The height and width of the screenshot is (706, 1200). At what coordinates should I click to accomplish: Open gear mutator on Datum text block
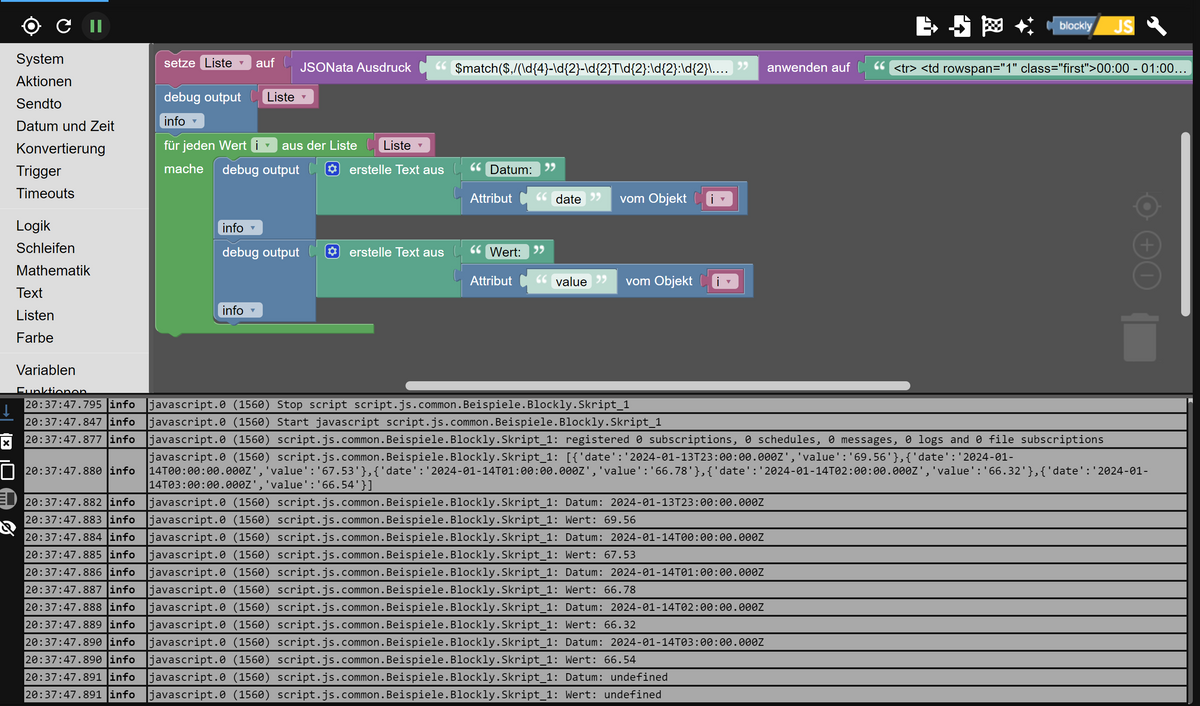pos(333,169)
